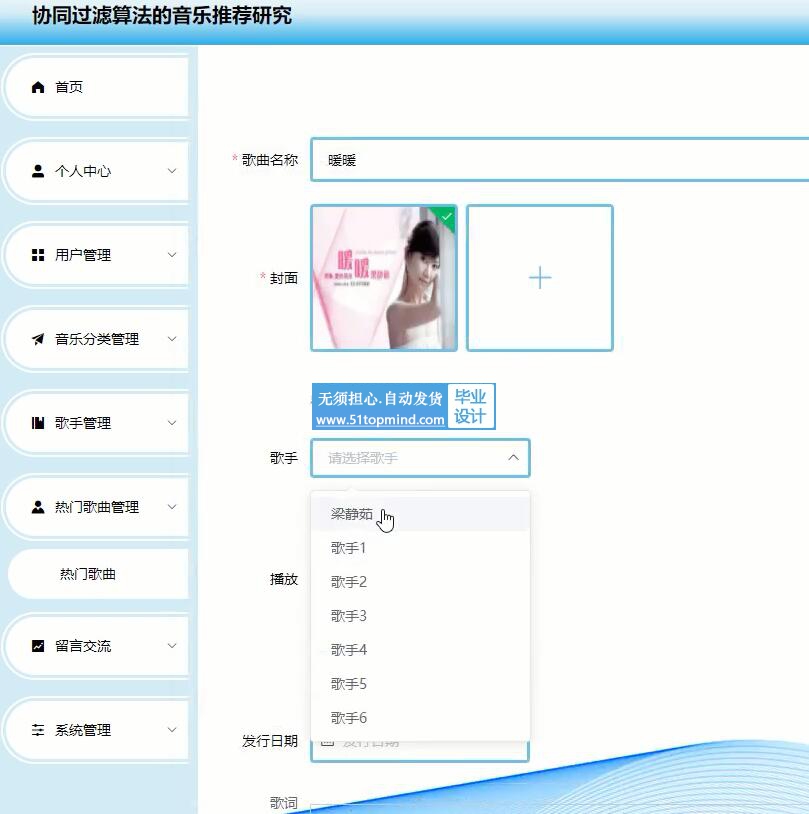Choose 歌手3 in the dropdown list
809x814 pixels.
[x=349, y=616]
